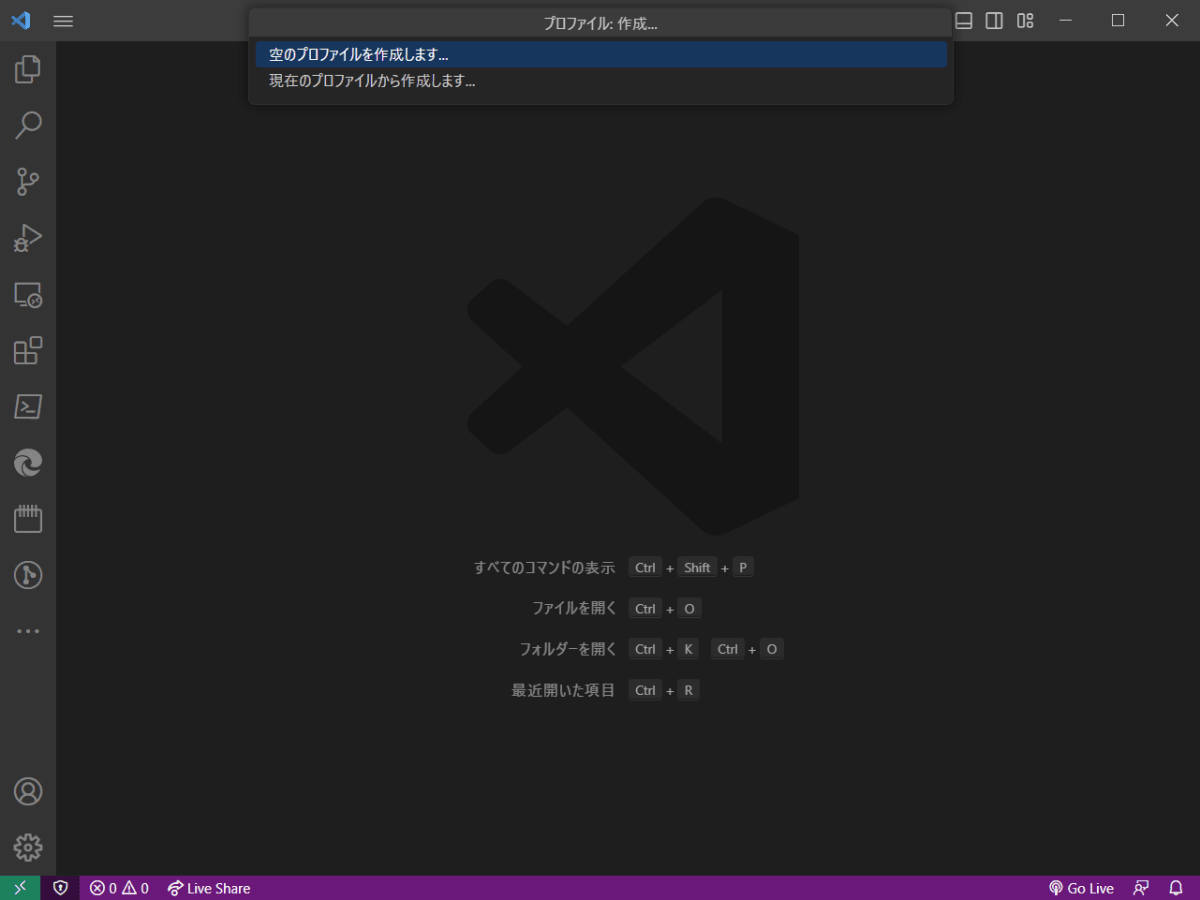Viewport: 1200px width, 900px height.
Task: Open Run and Debug view
Action: pos(28,238)
